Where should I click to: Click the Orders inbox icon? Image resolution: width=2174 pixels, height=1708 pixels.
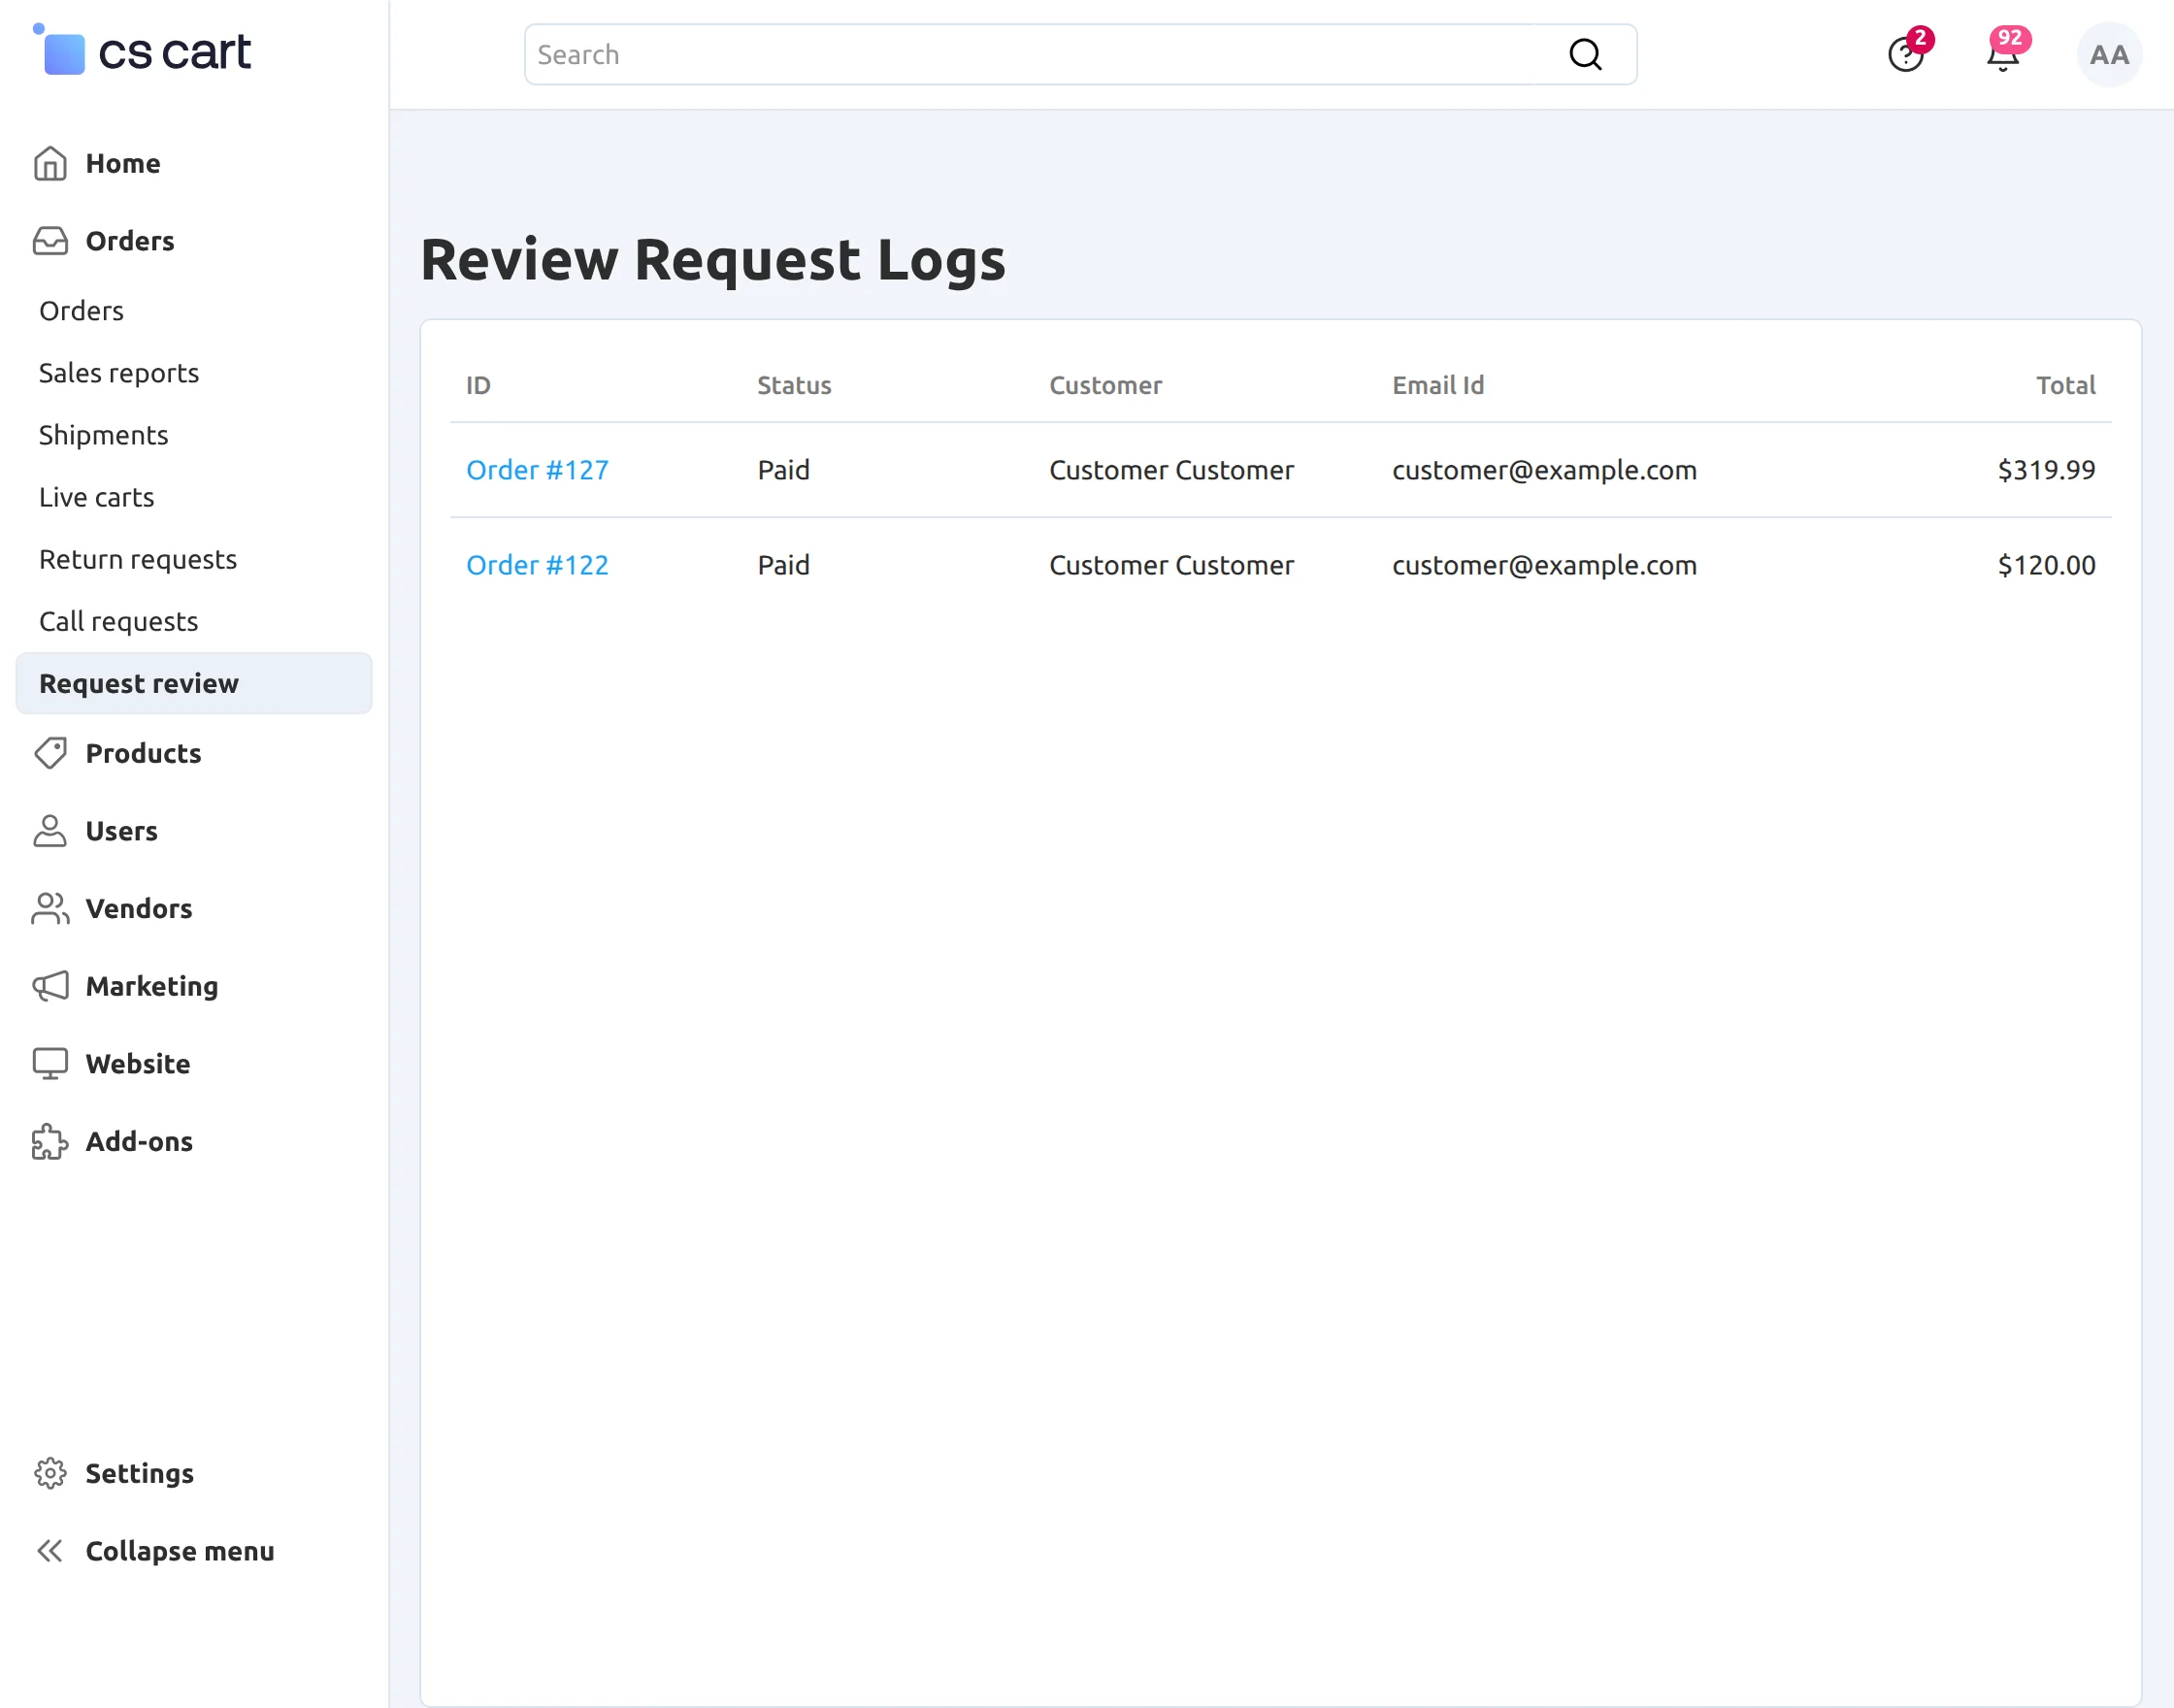[x=50, y=241]
